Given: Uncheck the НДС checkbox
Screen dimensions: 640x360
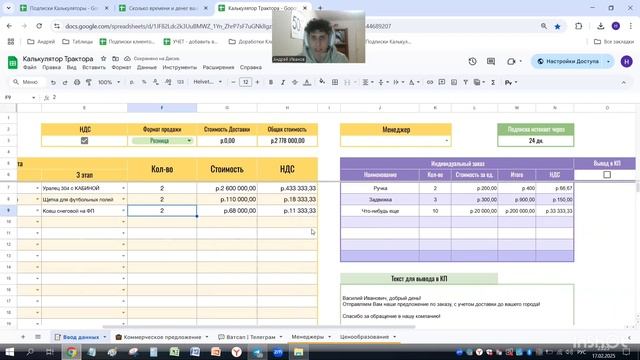Looking at the screenshot, I should pyautogui.click(x=84, y=140).
